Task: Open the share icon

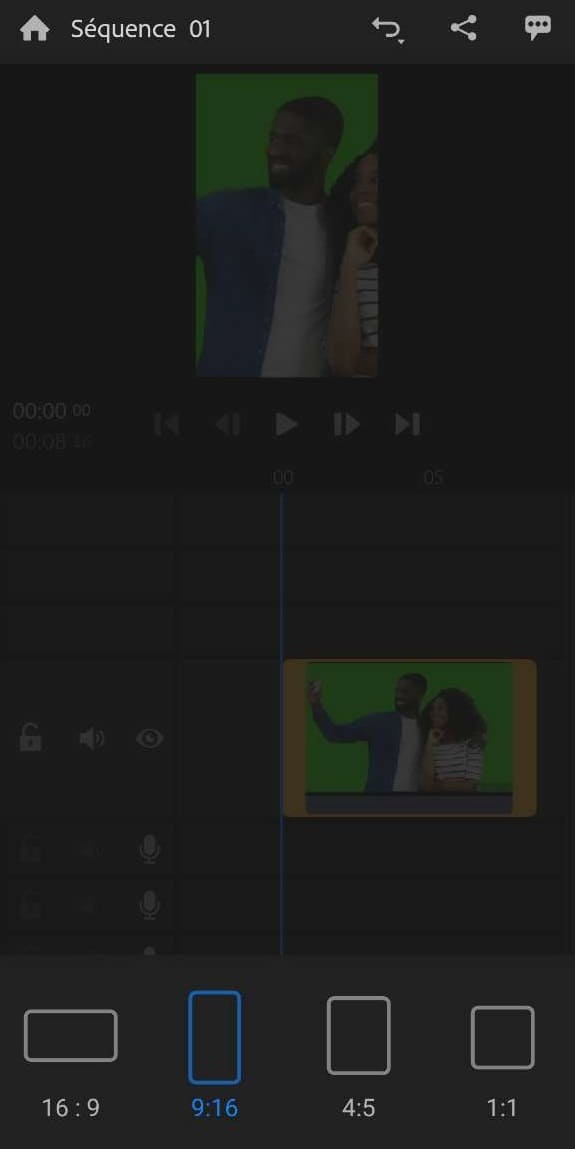Action: click(463, 29)
